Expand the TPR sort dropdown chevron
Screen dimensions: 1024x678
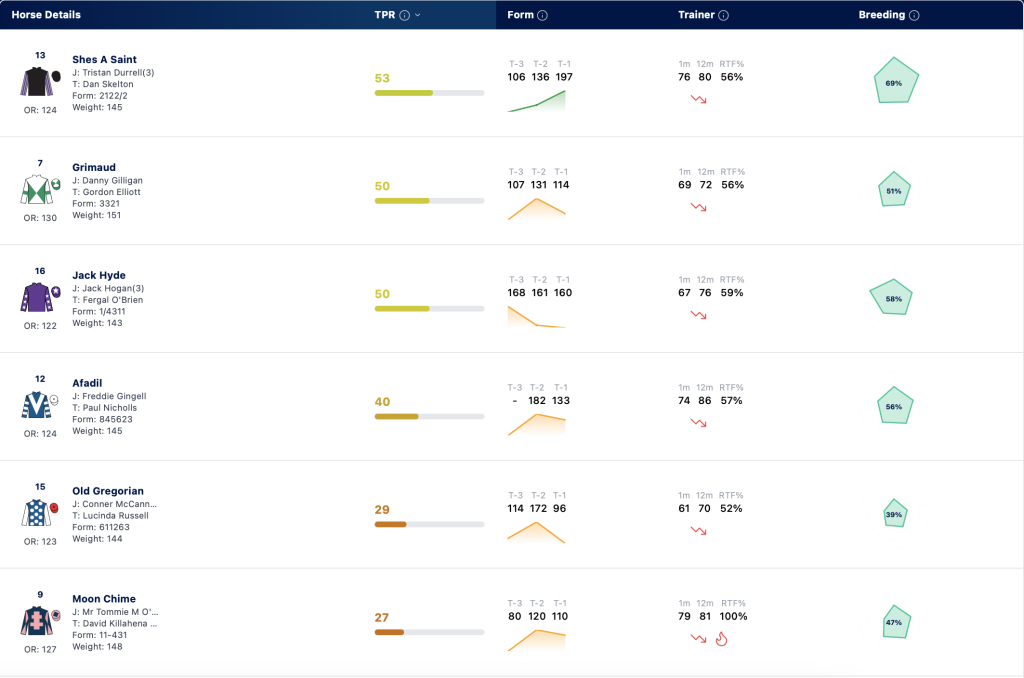[417, 15]
